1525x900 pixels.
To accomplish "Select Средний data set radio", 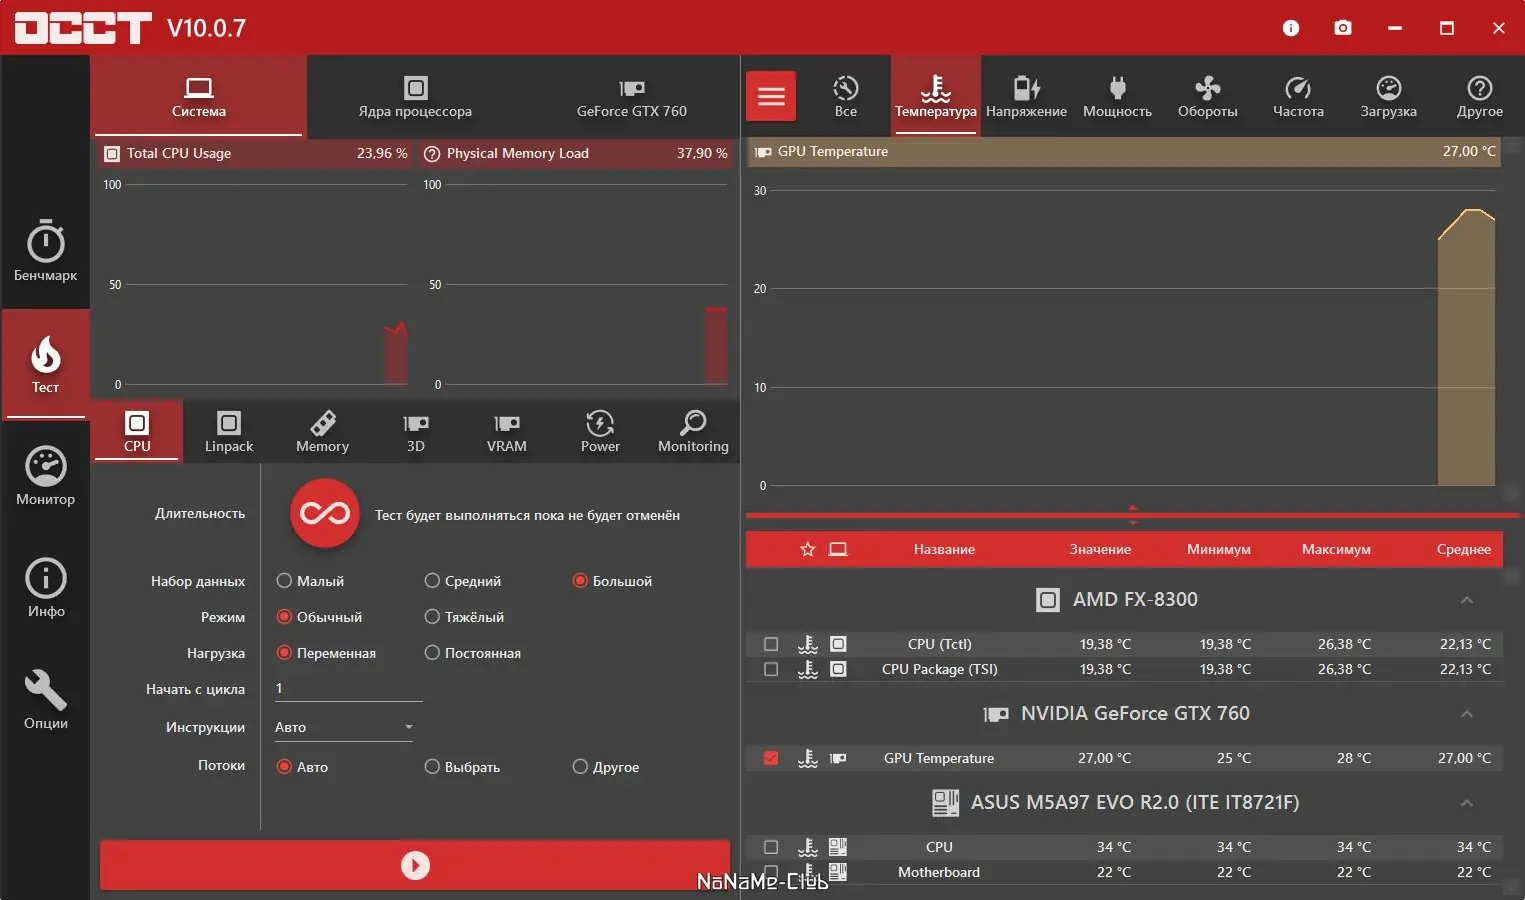I will point(463,581).
